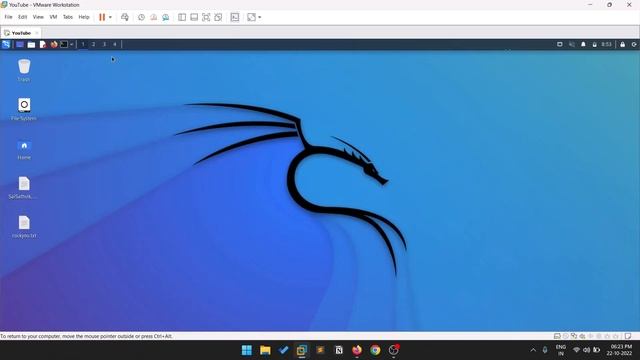
Task: Click the display icon in Kali panel tray
Action: (x=560, y=44)
